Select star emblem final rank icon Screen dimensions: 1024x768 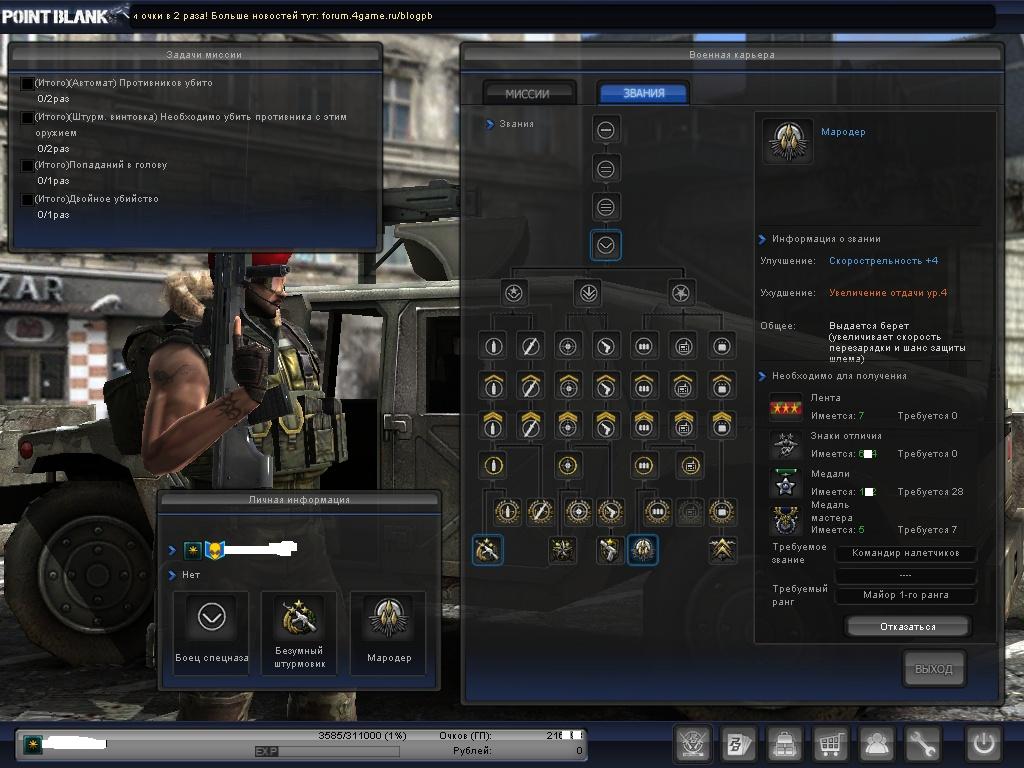(x=562, y=550)
